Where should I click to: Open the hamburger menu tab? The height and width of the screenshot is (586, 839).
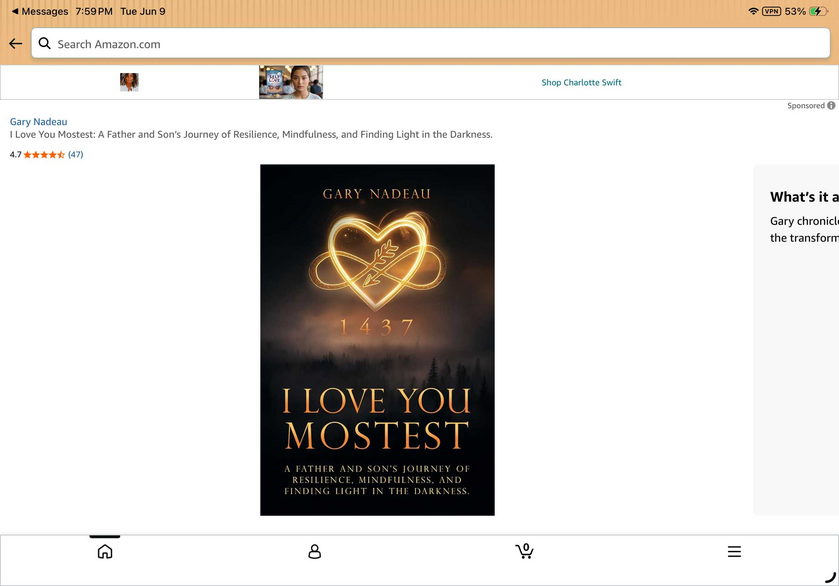click(734, 551)
